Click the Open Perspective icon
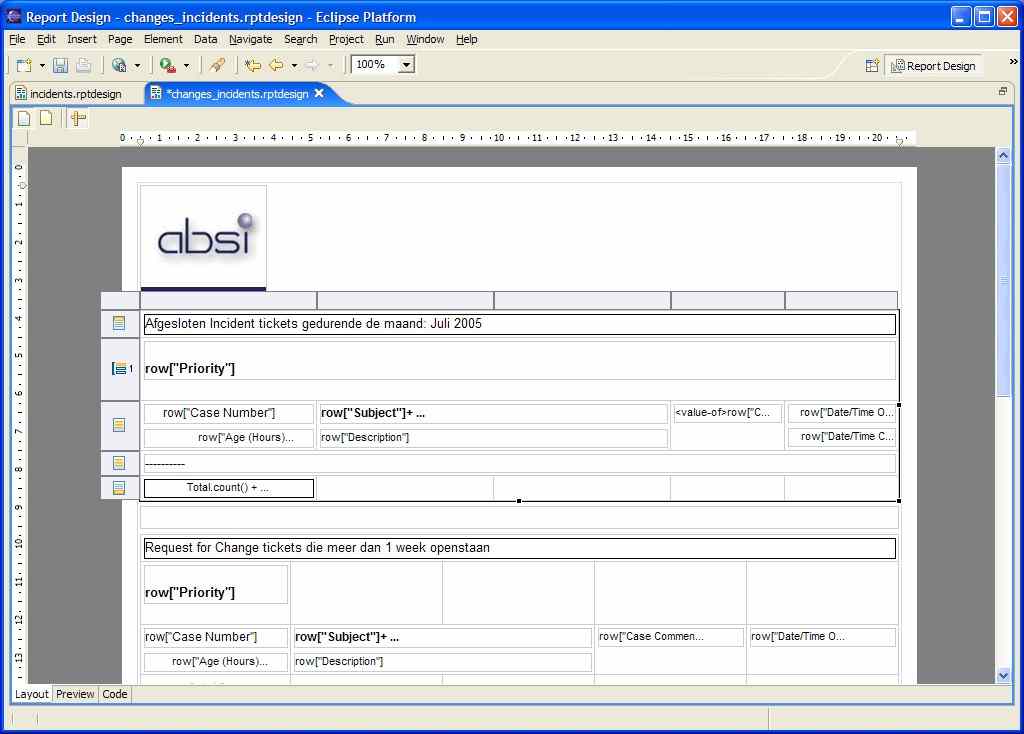1024x734 pixels. pyautogui.click(x=872, y=65)
